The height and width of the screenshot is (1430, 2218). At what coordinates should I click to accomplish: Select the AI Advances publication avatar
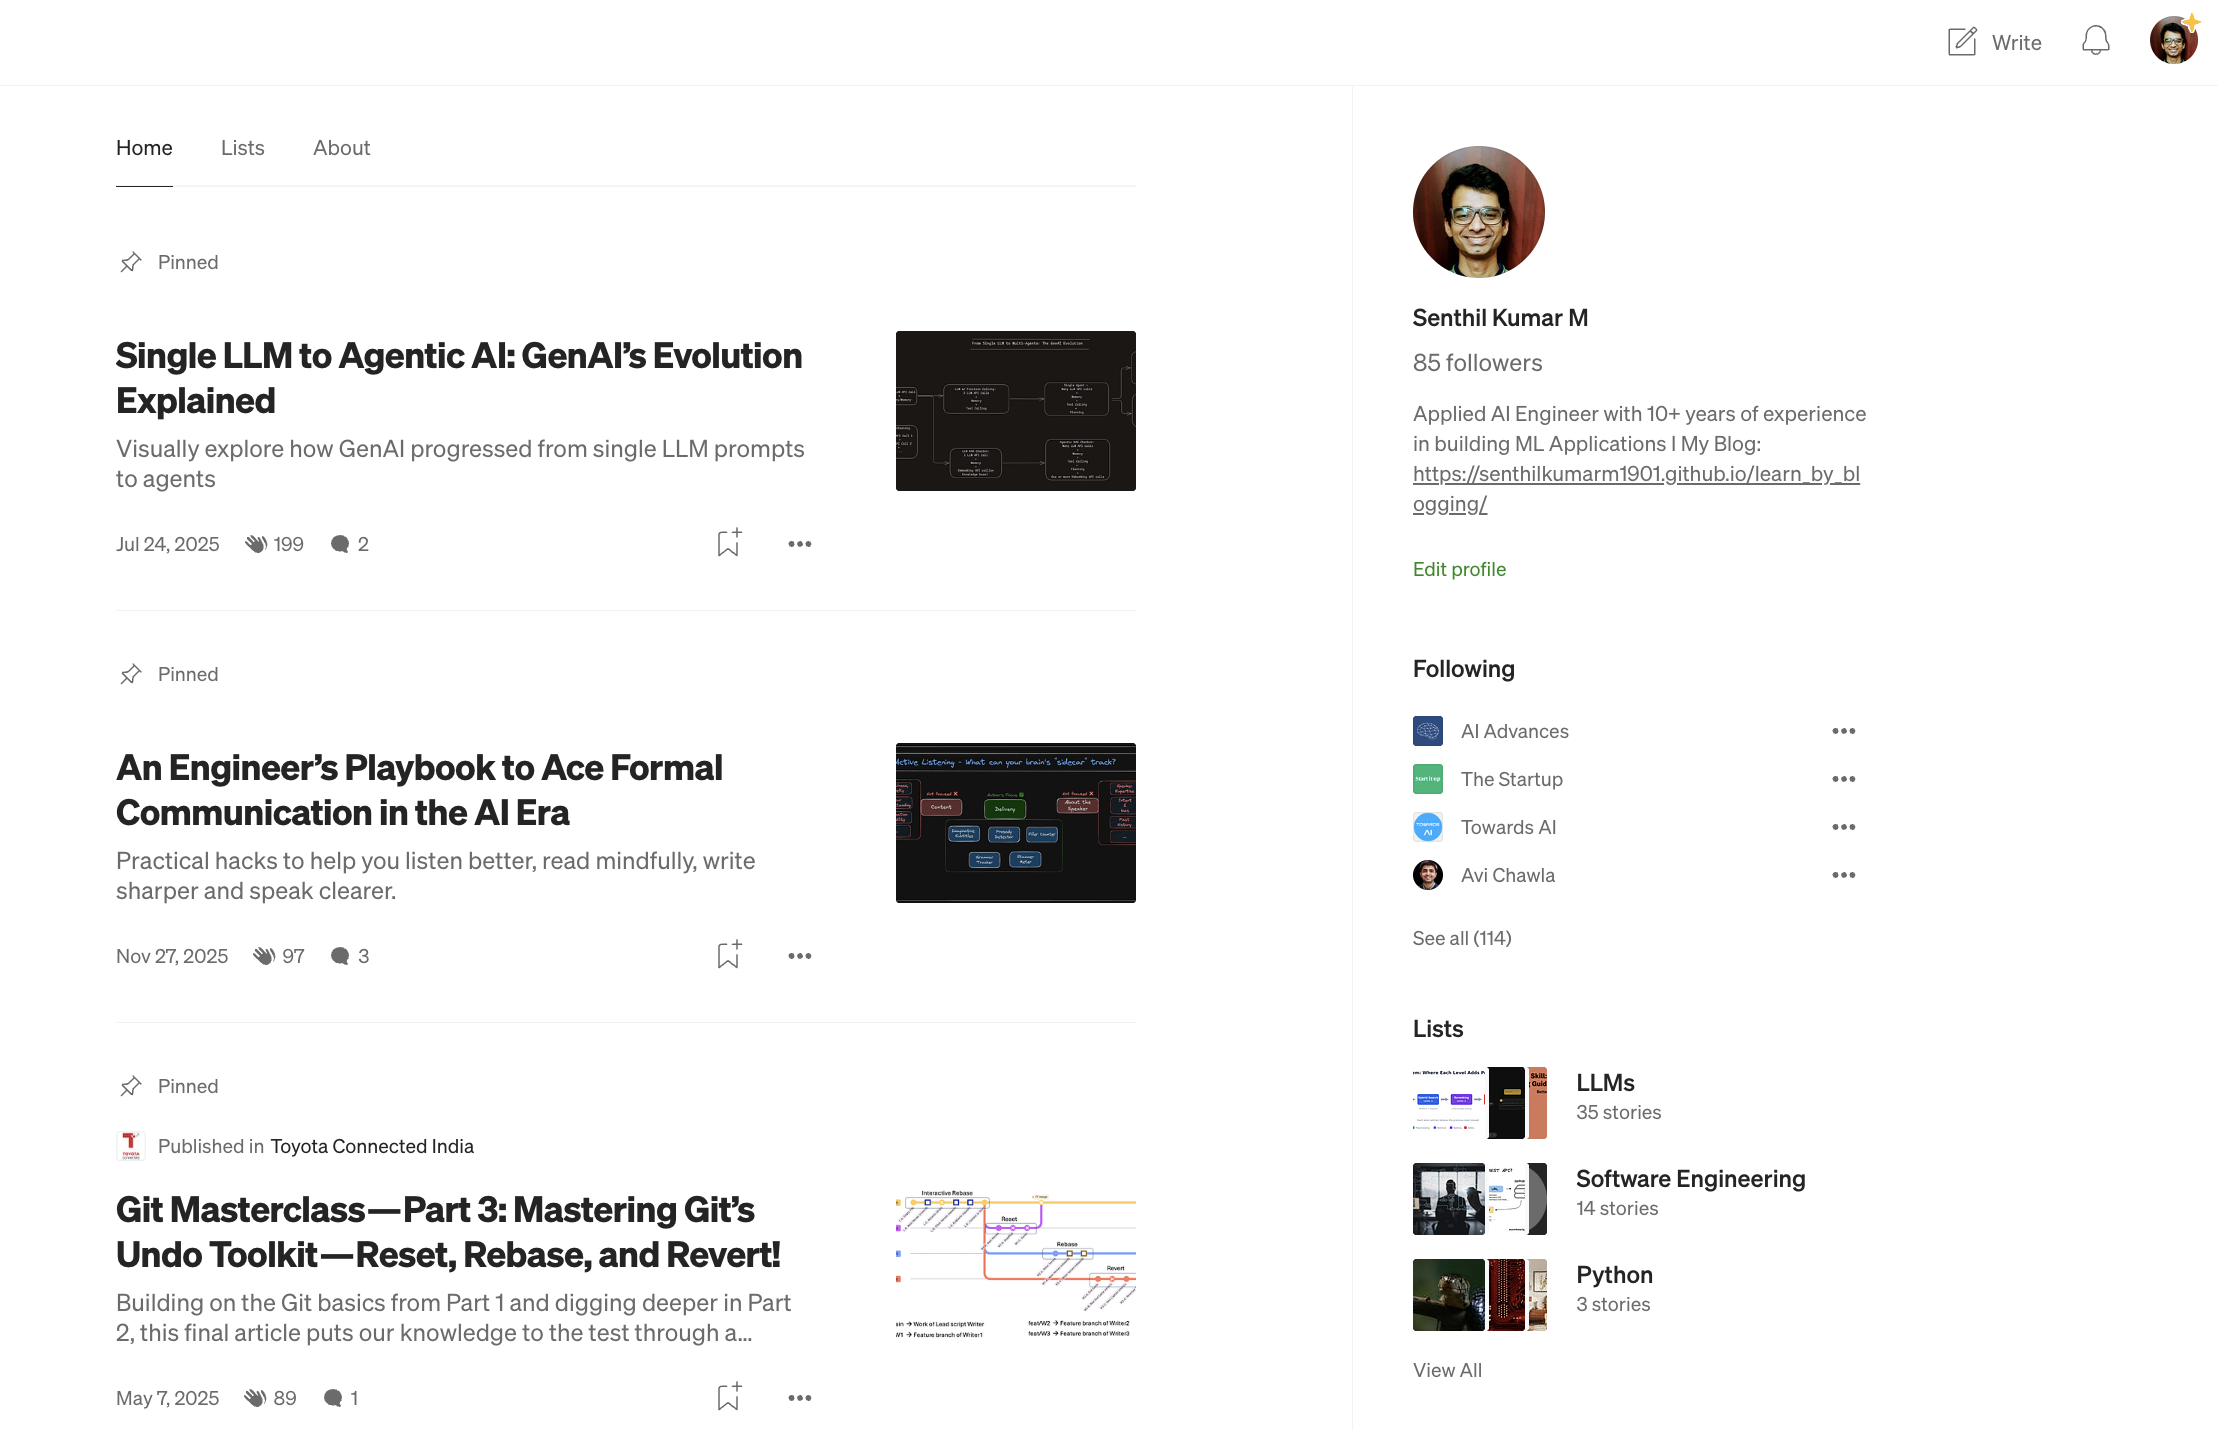tap(1428, 731)
